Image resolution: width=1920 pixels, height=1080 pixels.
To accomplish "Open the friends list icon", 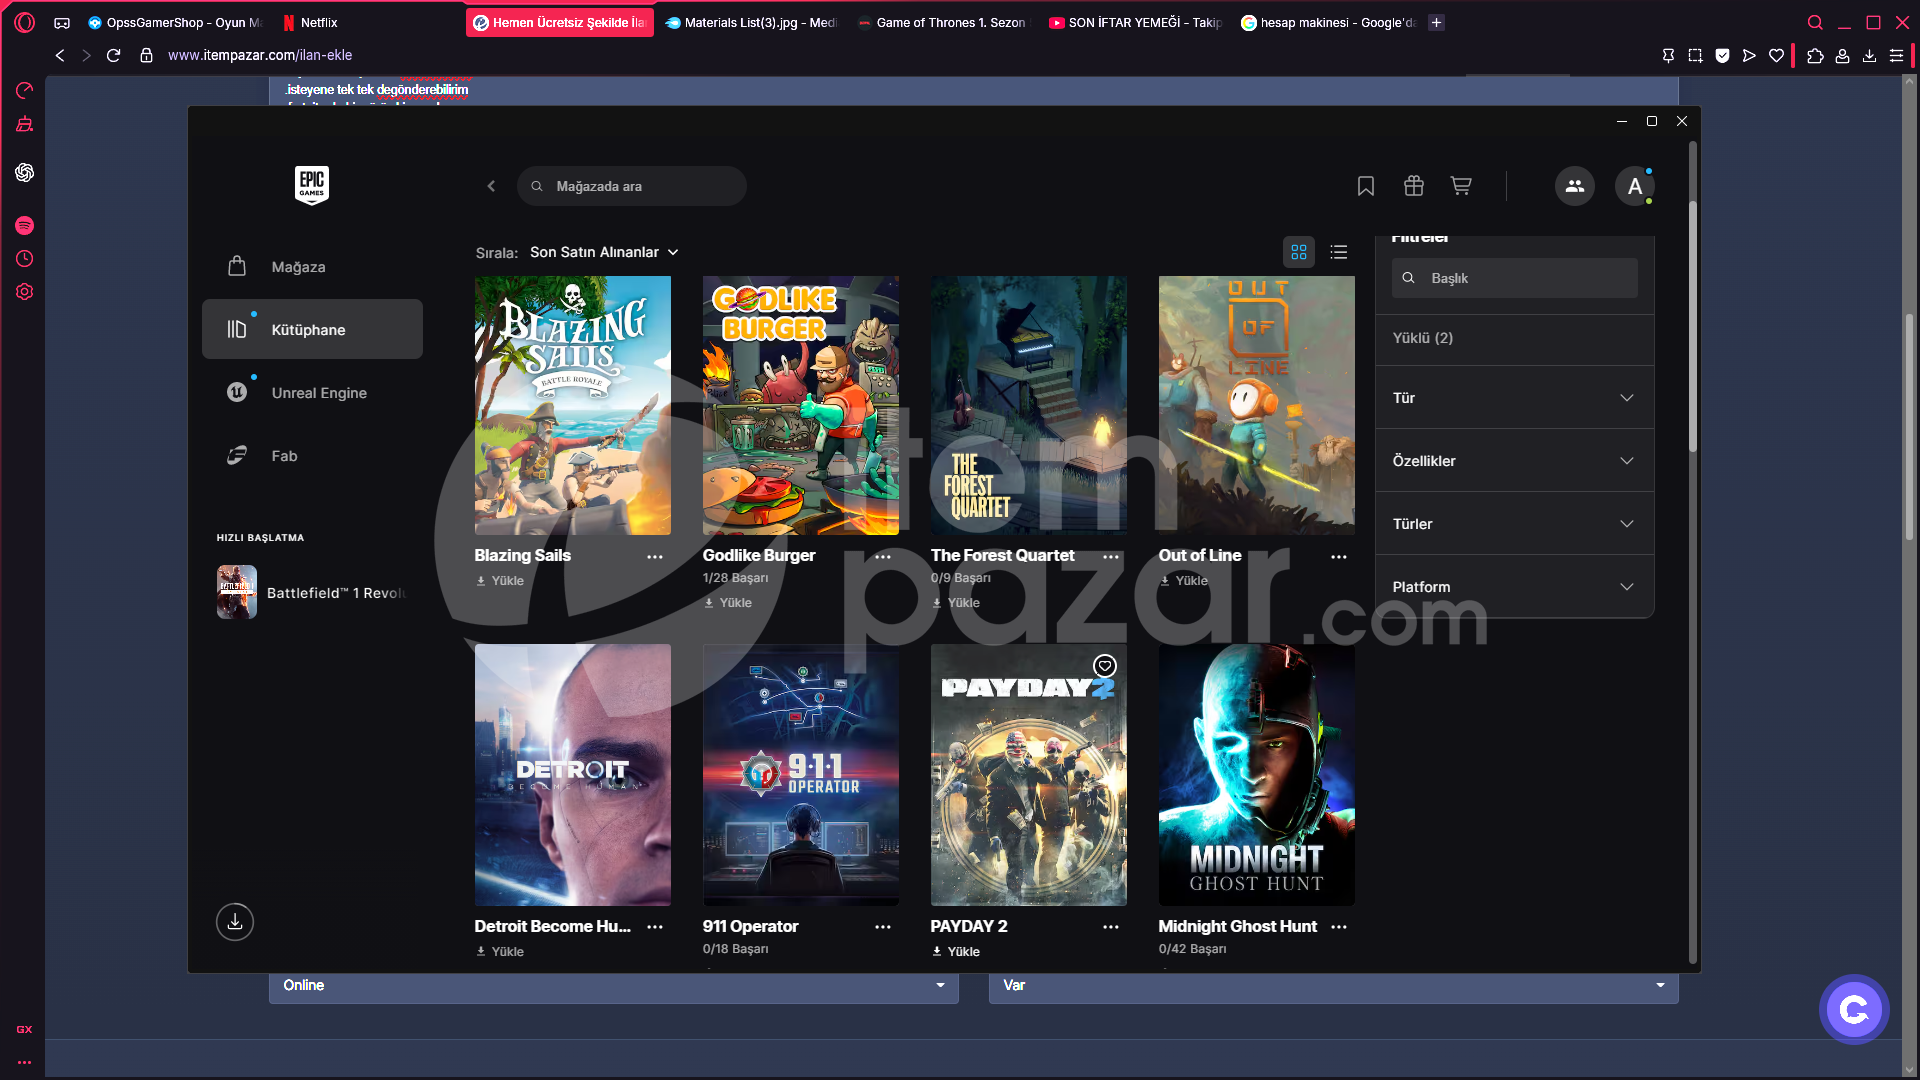I will point(1574,186).
